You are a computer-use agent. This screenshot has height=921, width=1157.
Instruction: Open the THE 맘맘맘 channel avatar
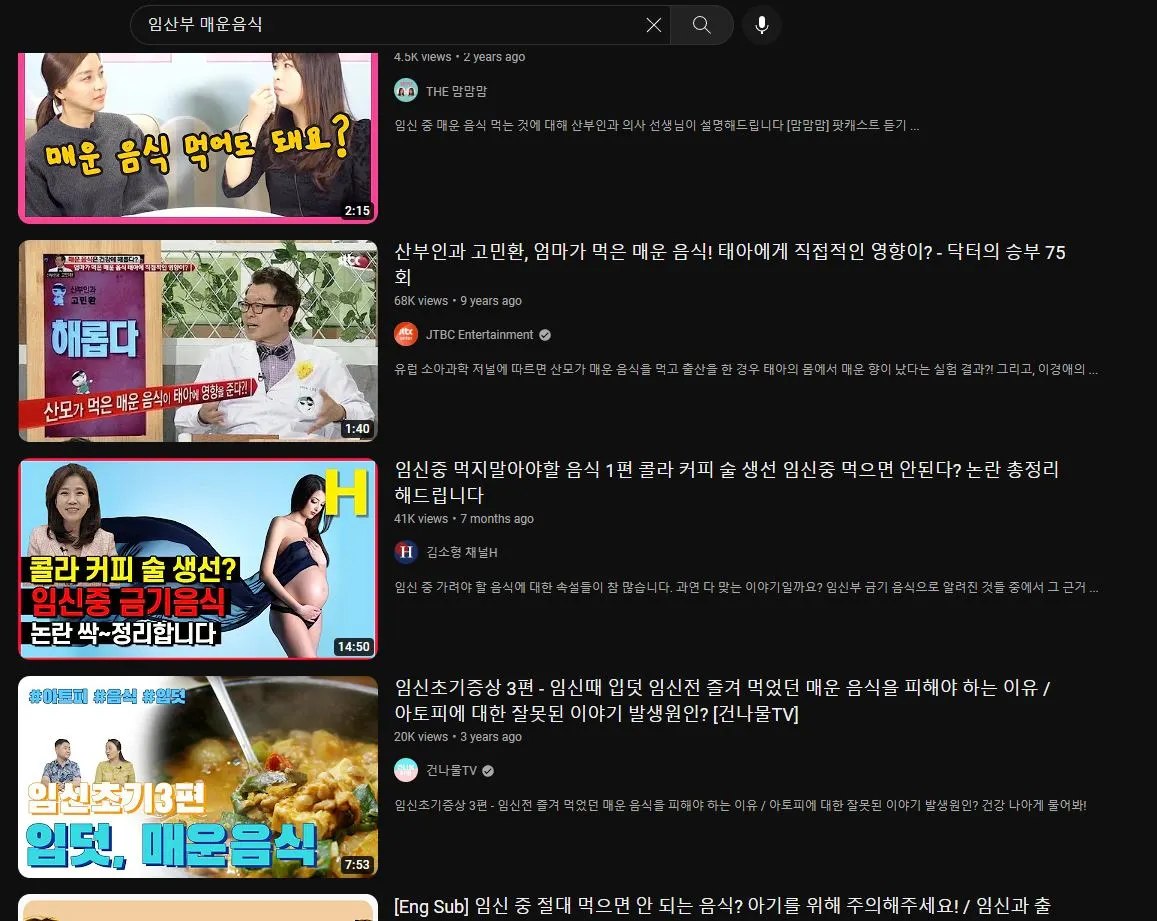tap(406, 90)
